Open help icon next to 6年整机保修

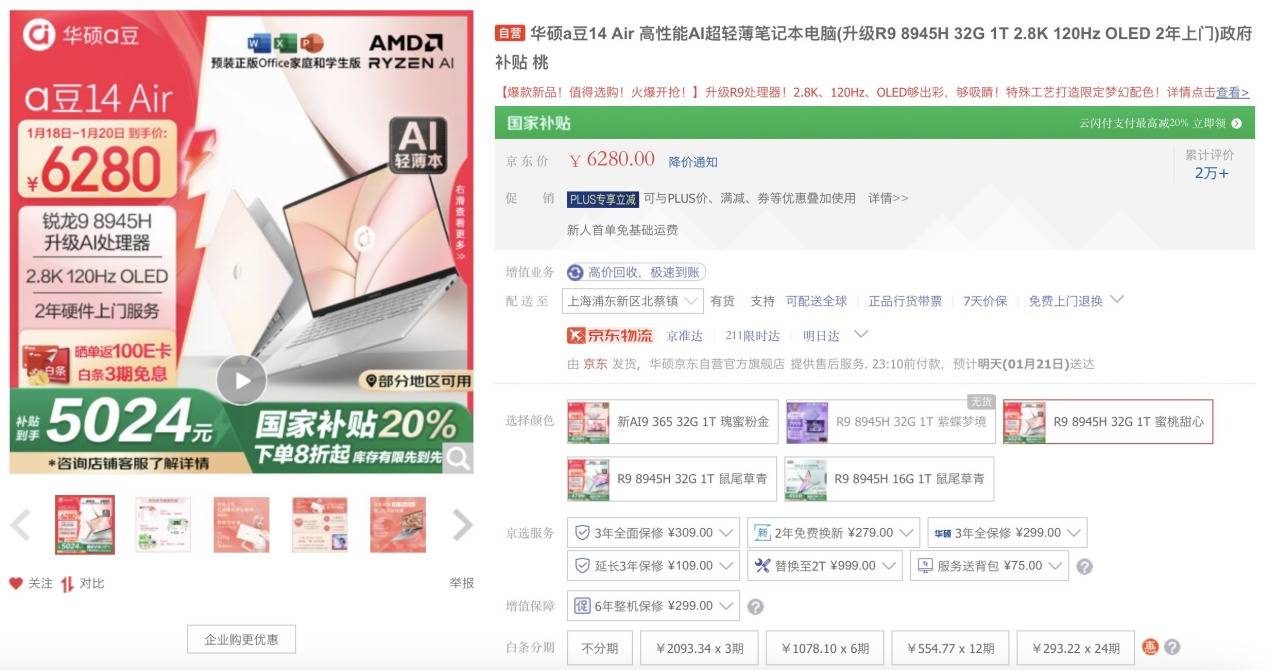(756, 606)
